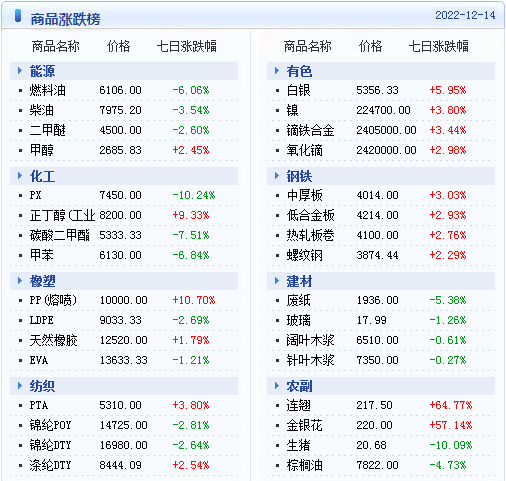The height and width of the screenshot is (481, 506).
Task: Select the 针叶木浆 commodity
Action: pos(310,360)
